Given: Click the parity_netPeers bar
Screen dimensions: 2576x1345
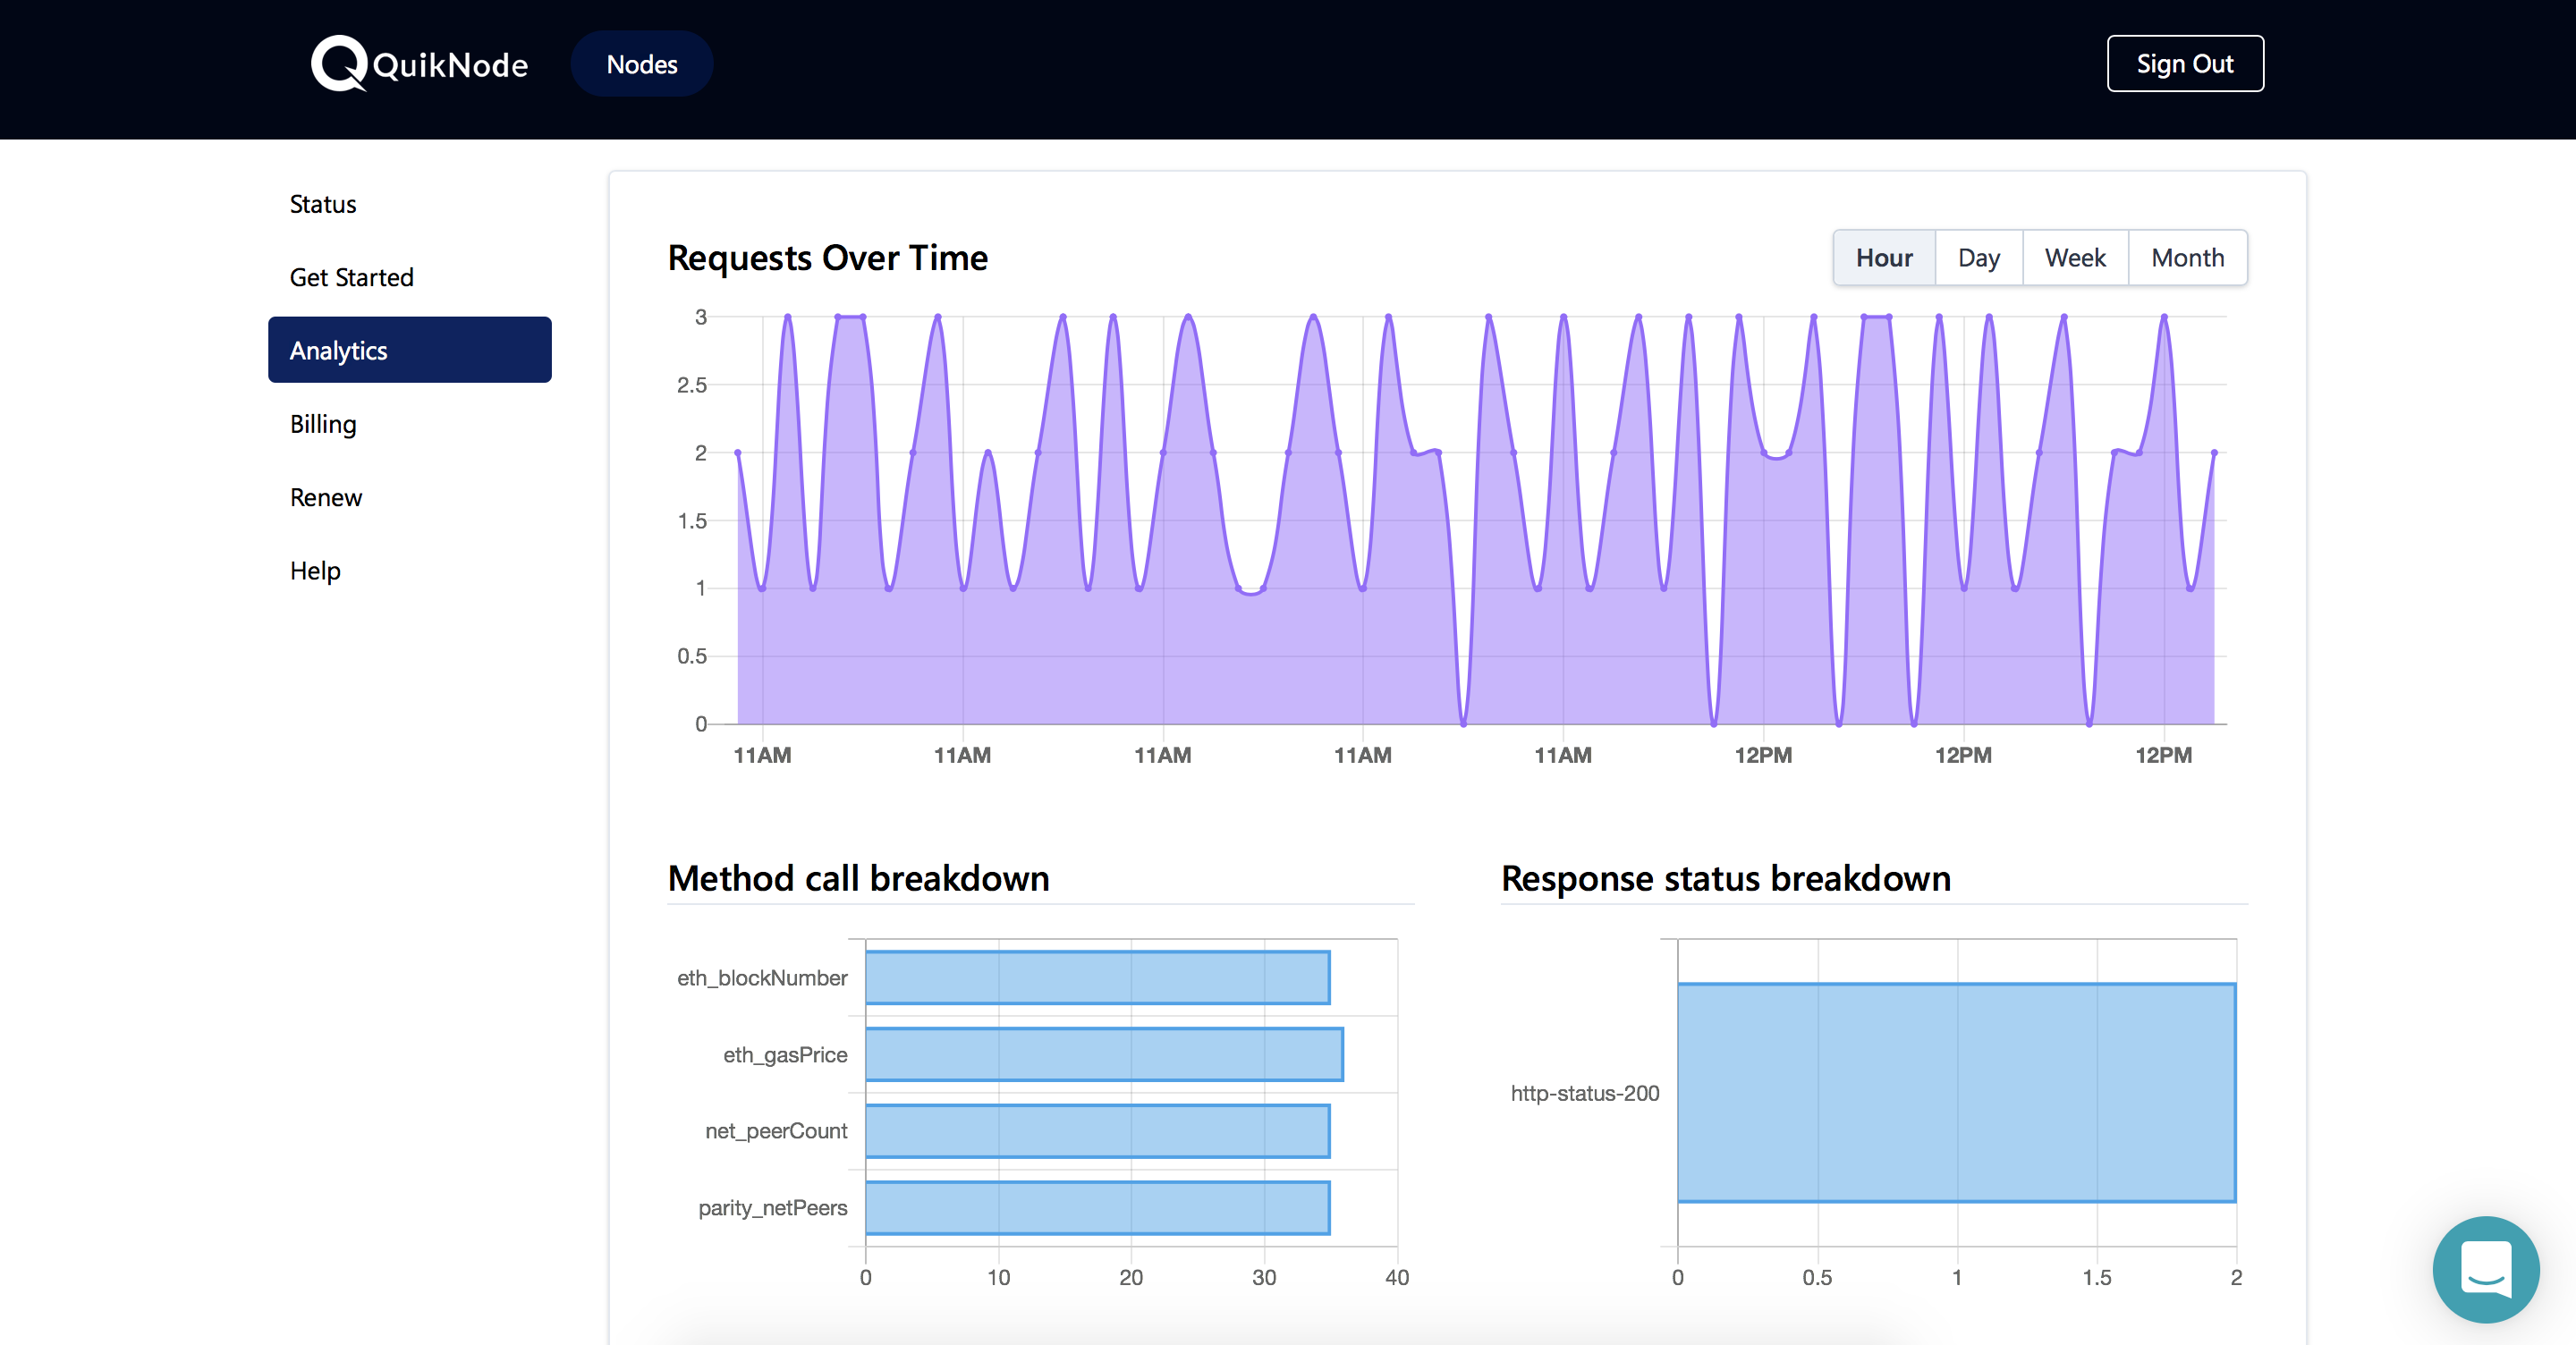Looking at the screenshot, I should (1097, 1208).
